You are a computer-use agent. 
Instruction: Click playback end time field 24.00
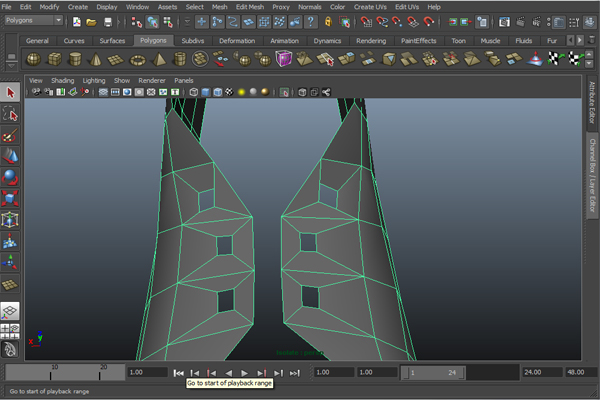542,372
